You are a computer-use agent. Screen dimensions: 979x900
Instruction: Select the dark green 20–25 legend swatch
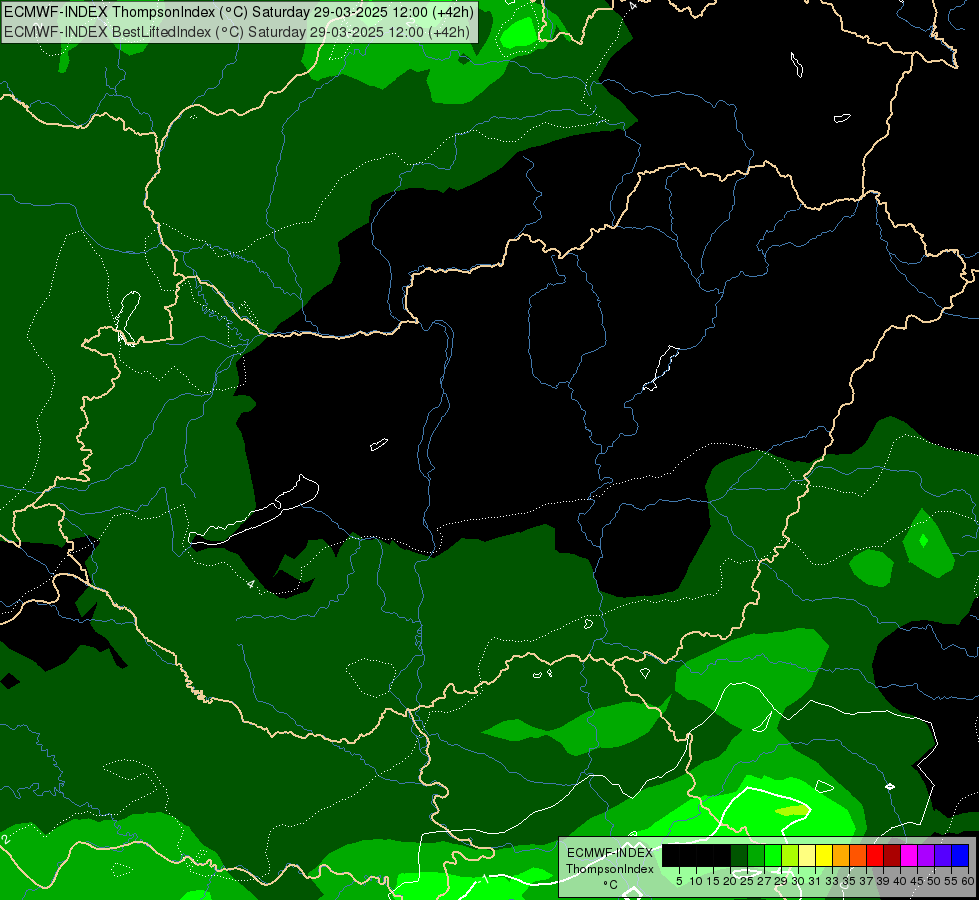739,855
